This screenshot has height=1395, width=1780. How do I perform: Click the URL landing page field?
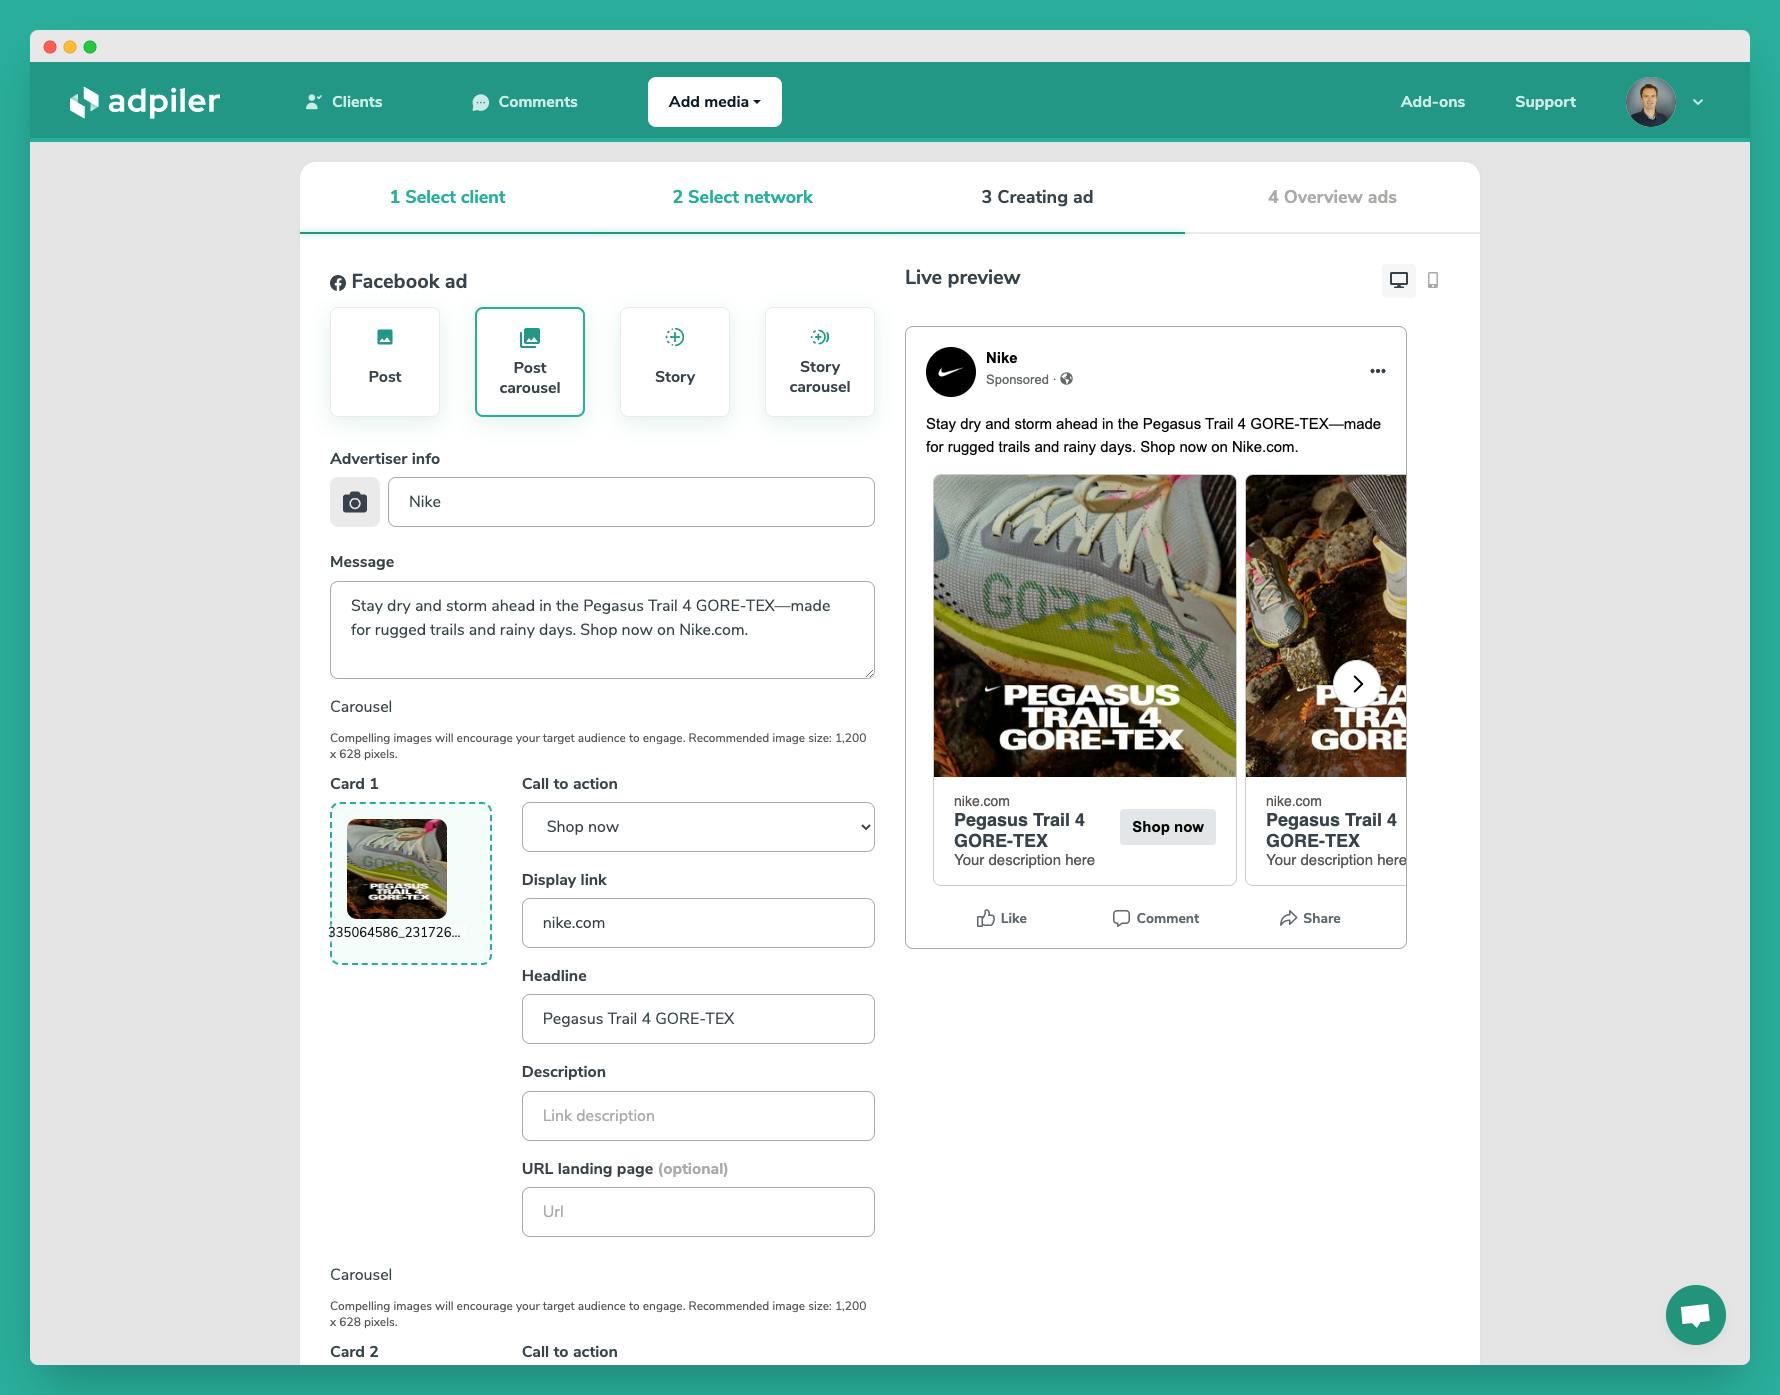tap(698, 1212)
